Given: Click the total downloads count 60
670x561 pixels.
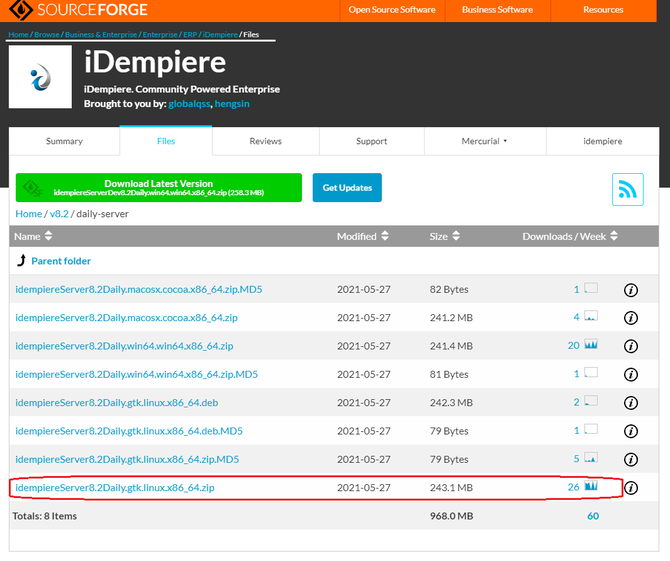Looking at the screenshot, I should (x=593, y=516).
